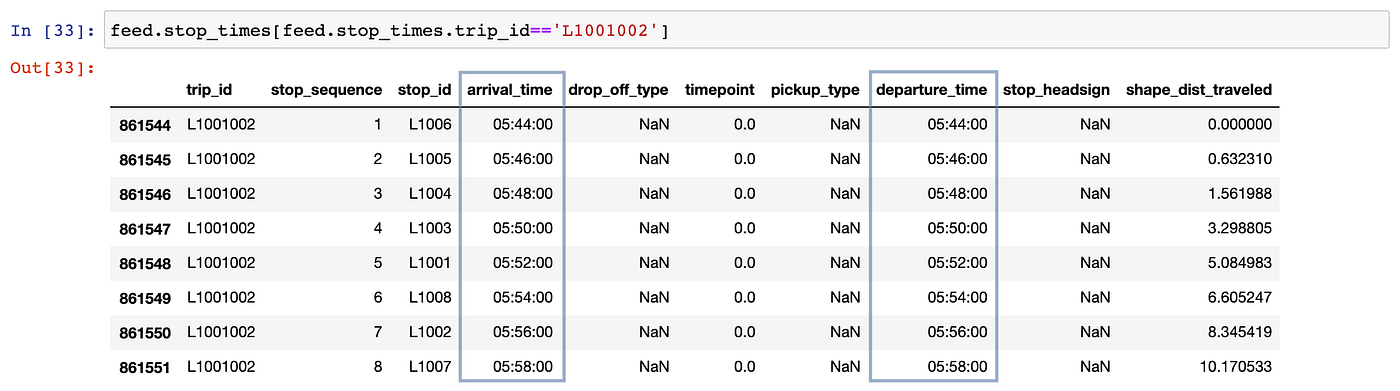Click departure_time cell in row 861550
Viewport: 1400px width, 391px height.
958,331
